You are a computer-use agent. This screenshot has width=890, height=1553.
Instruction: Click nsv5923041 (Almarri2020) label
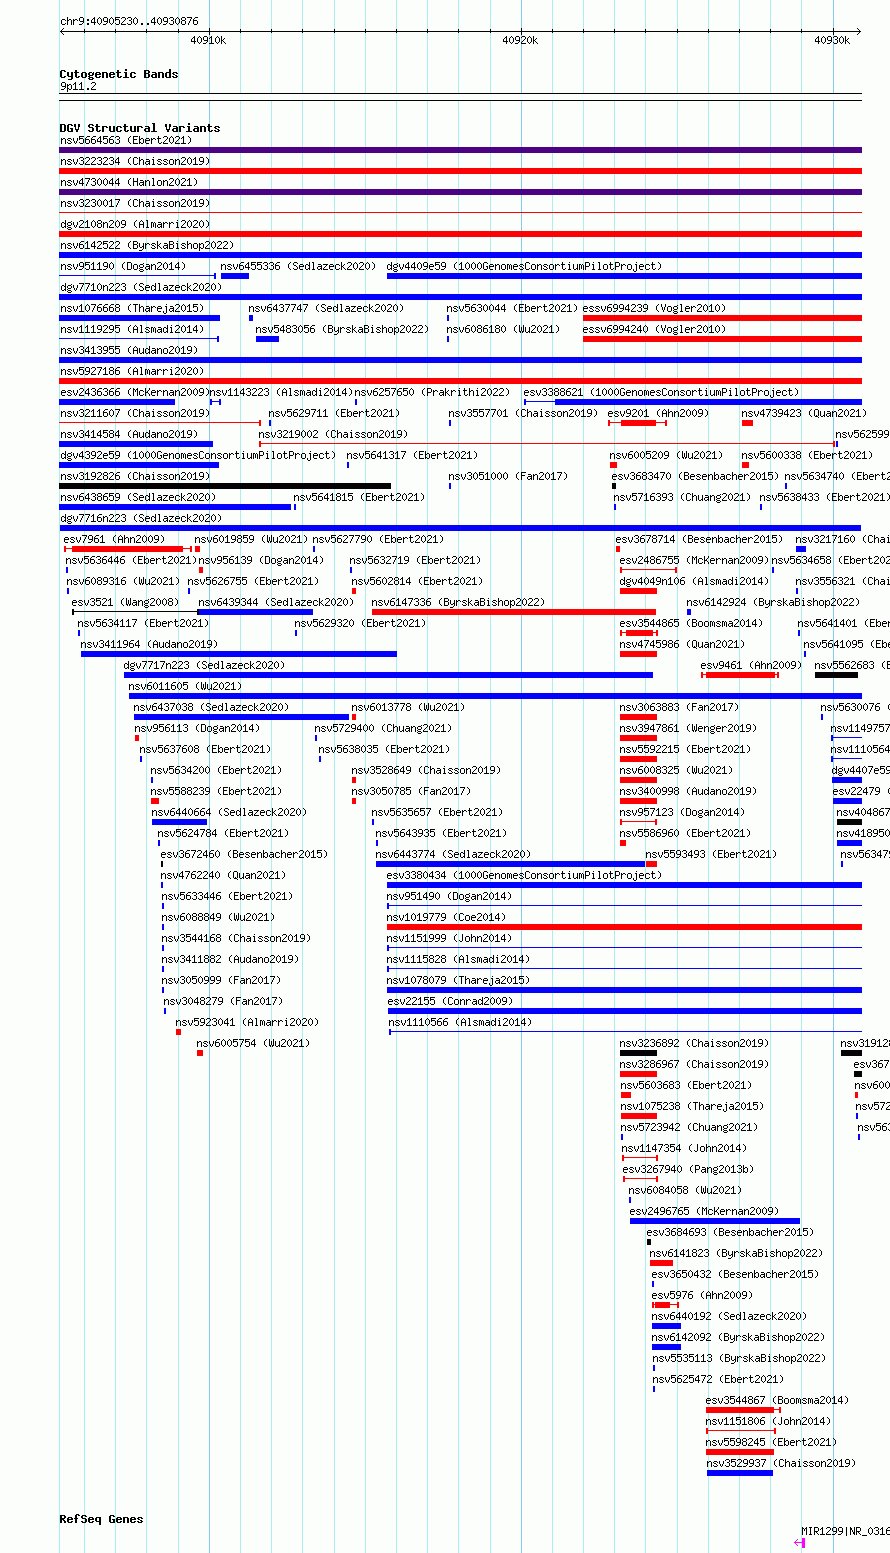point(247,1022)
